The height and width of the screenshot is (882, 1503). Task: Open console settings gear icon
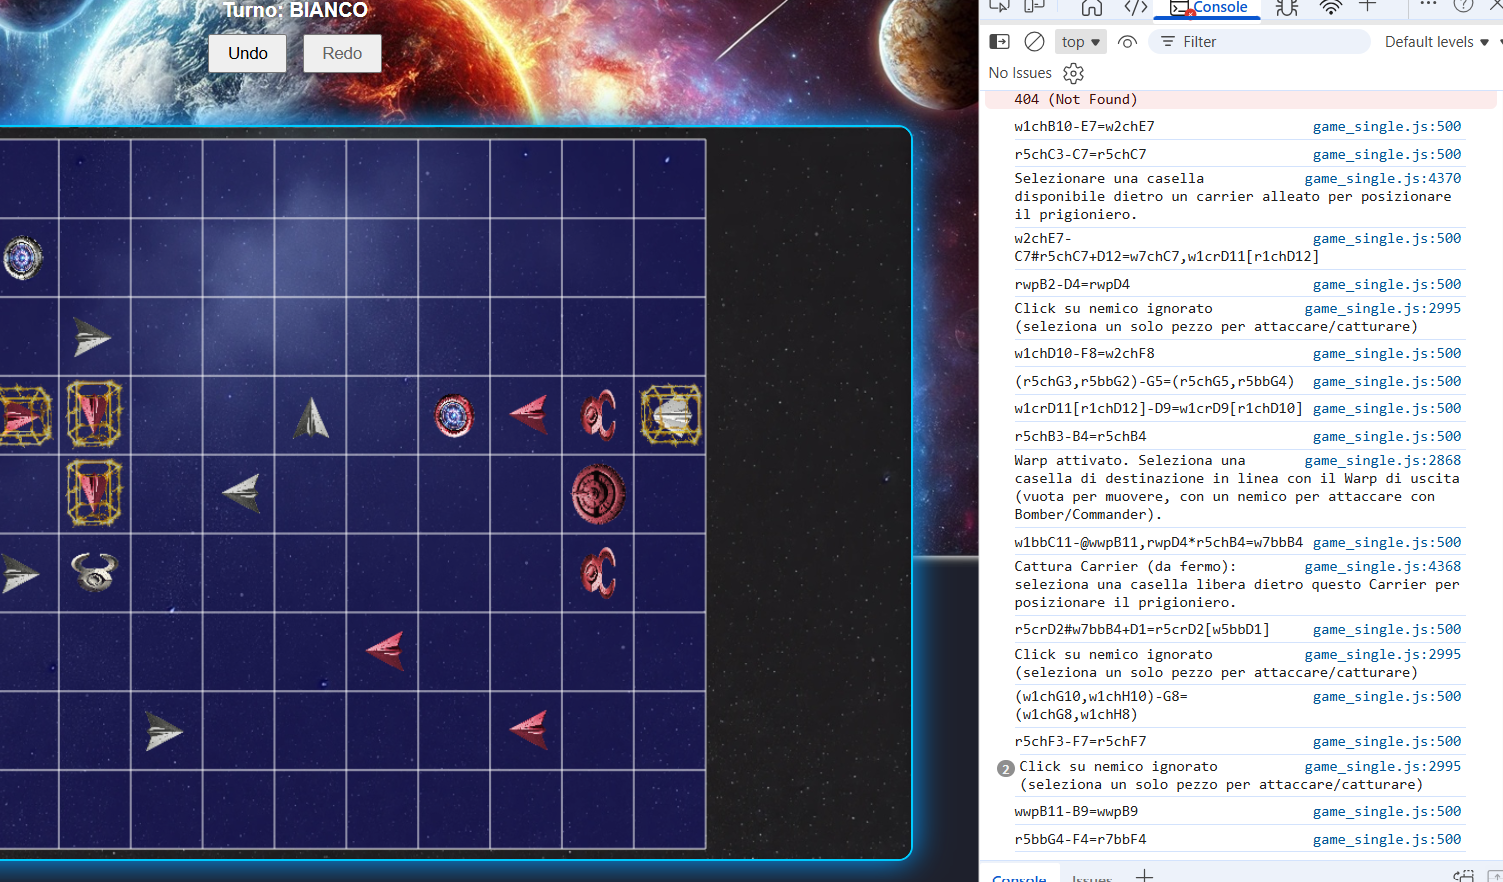click(x=1073, y=73)
